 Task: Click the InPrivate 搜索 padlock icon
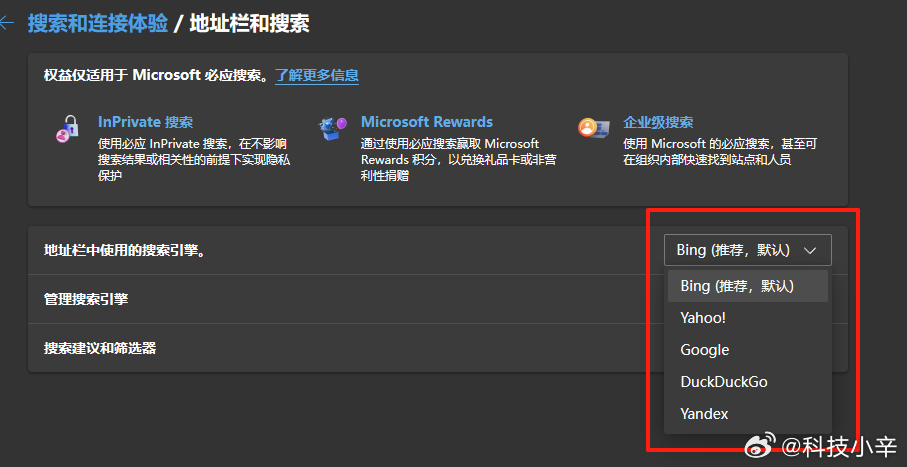point(67,128)
